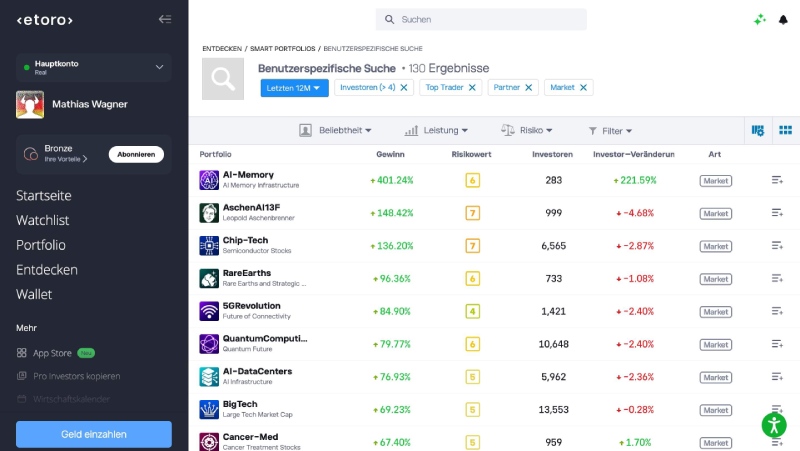Click the 5GRevolution wifi icon

point(209,311)
